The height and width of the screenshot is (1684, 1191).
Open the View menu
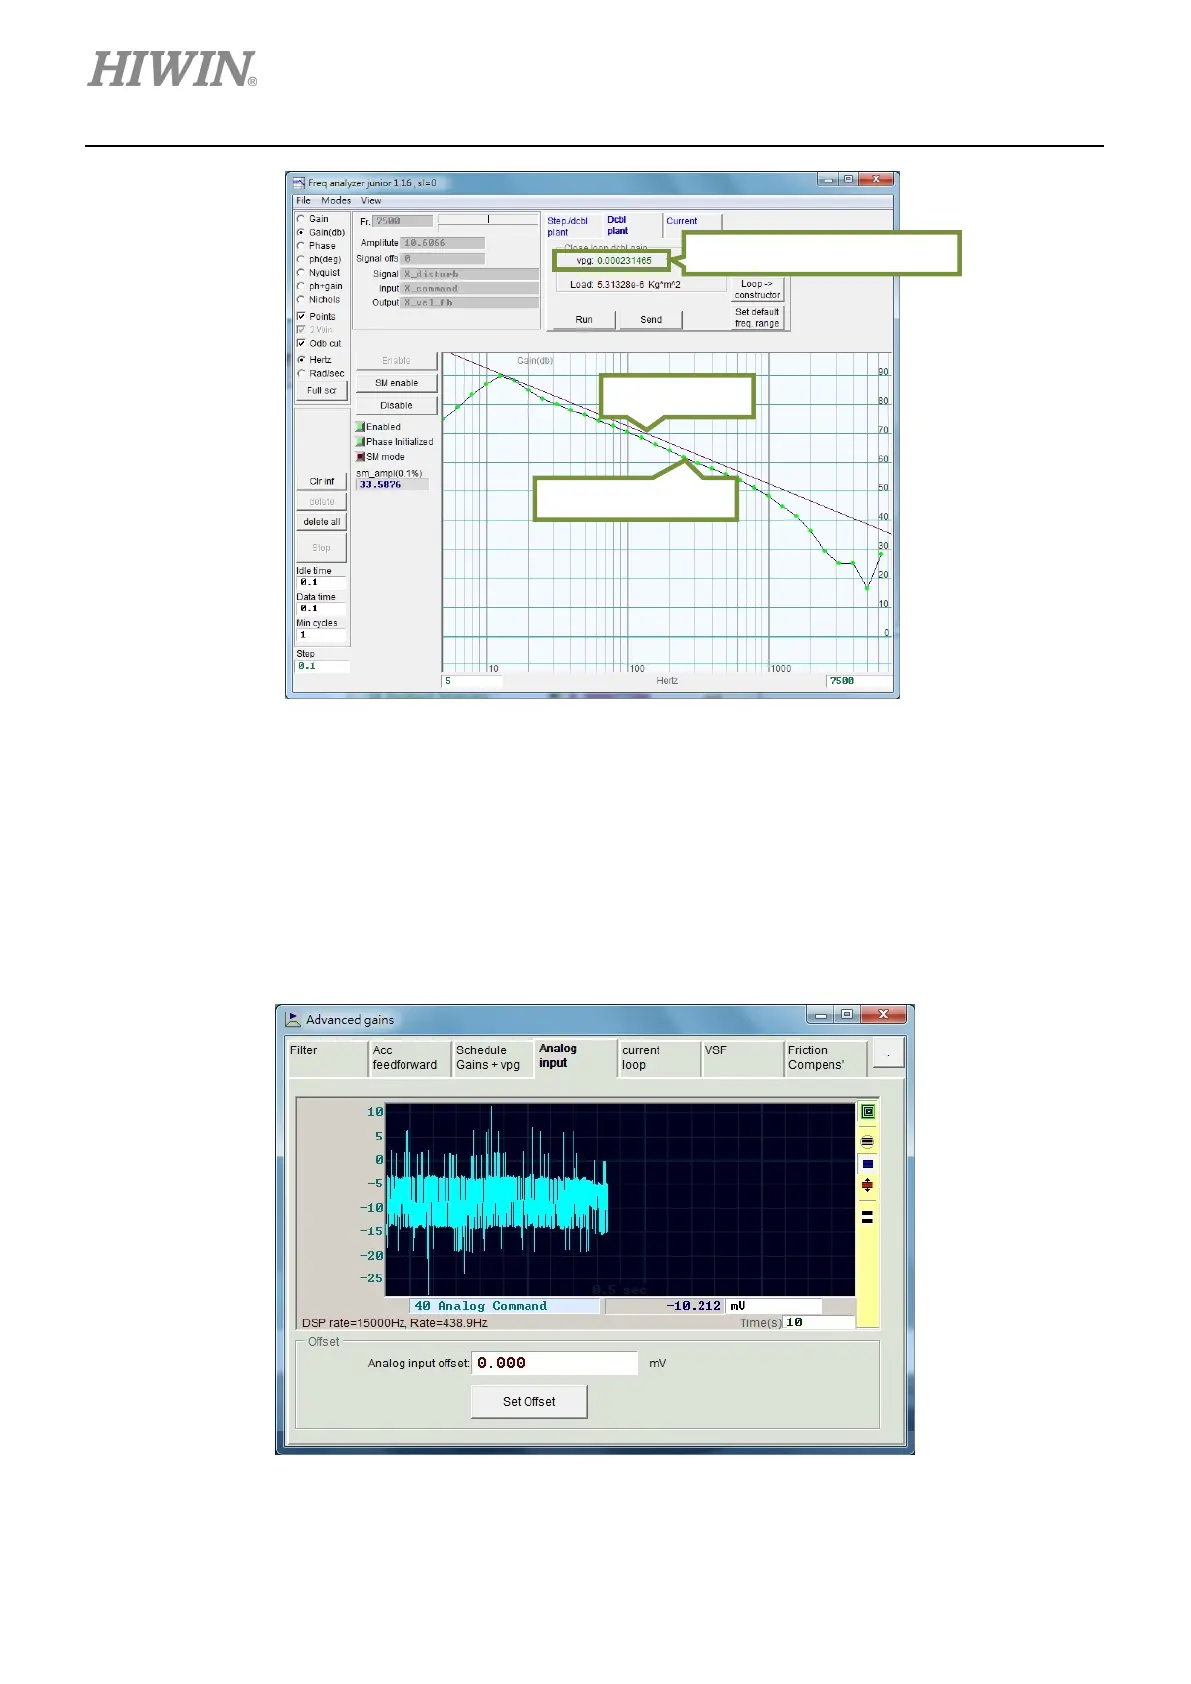point(371,201)
